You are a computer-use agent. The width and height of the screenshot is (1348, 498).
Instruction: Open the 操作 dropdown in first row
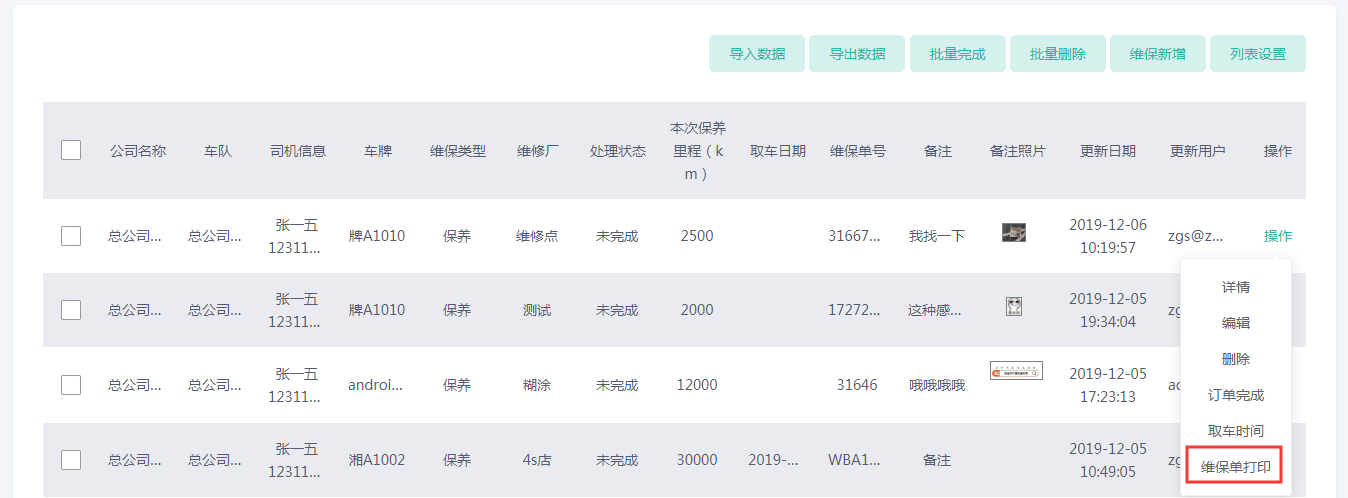pos(1277,236)
